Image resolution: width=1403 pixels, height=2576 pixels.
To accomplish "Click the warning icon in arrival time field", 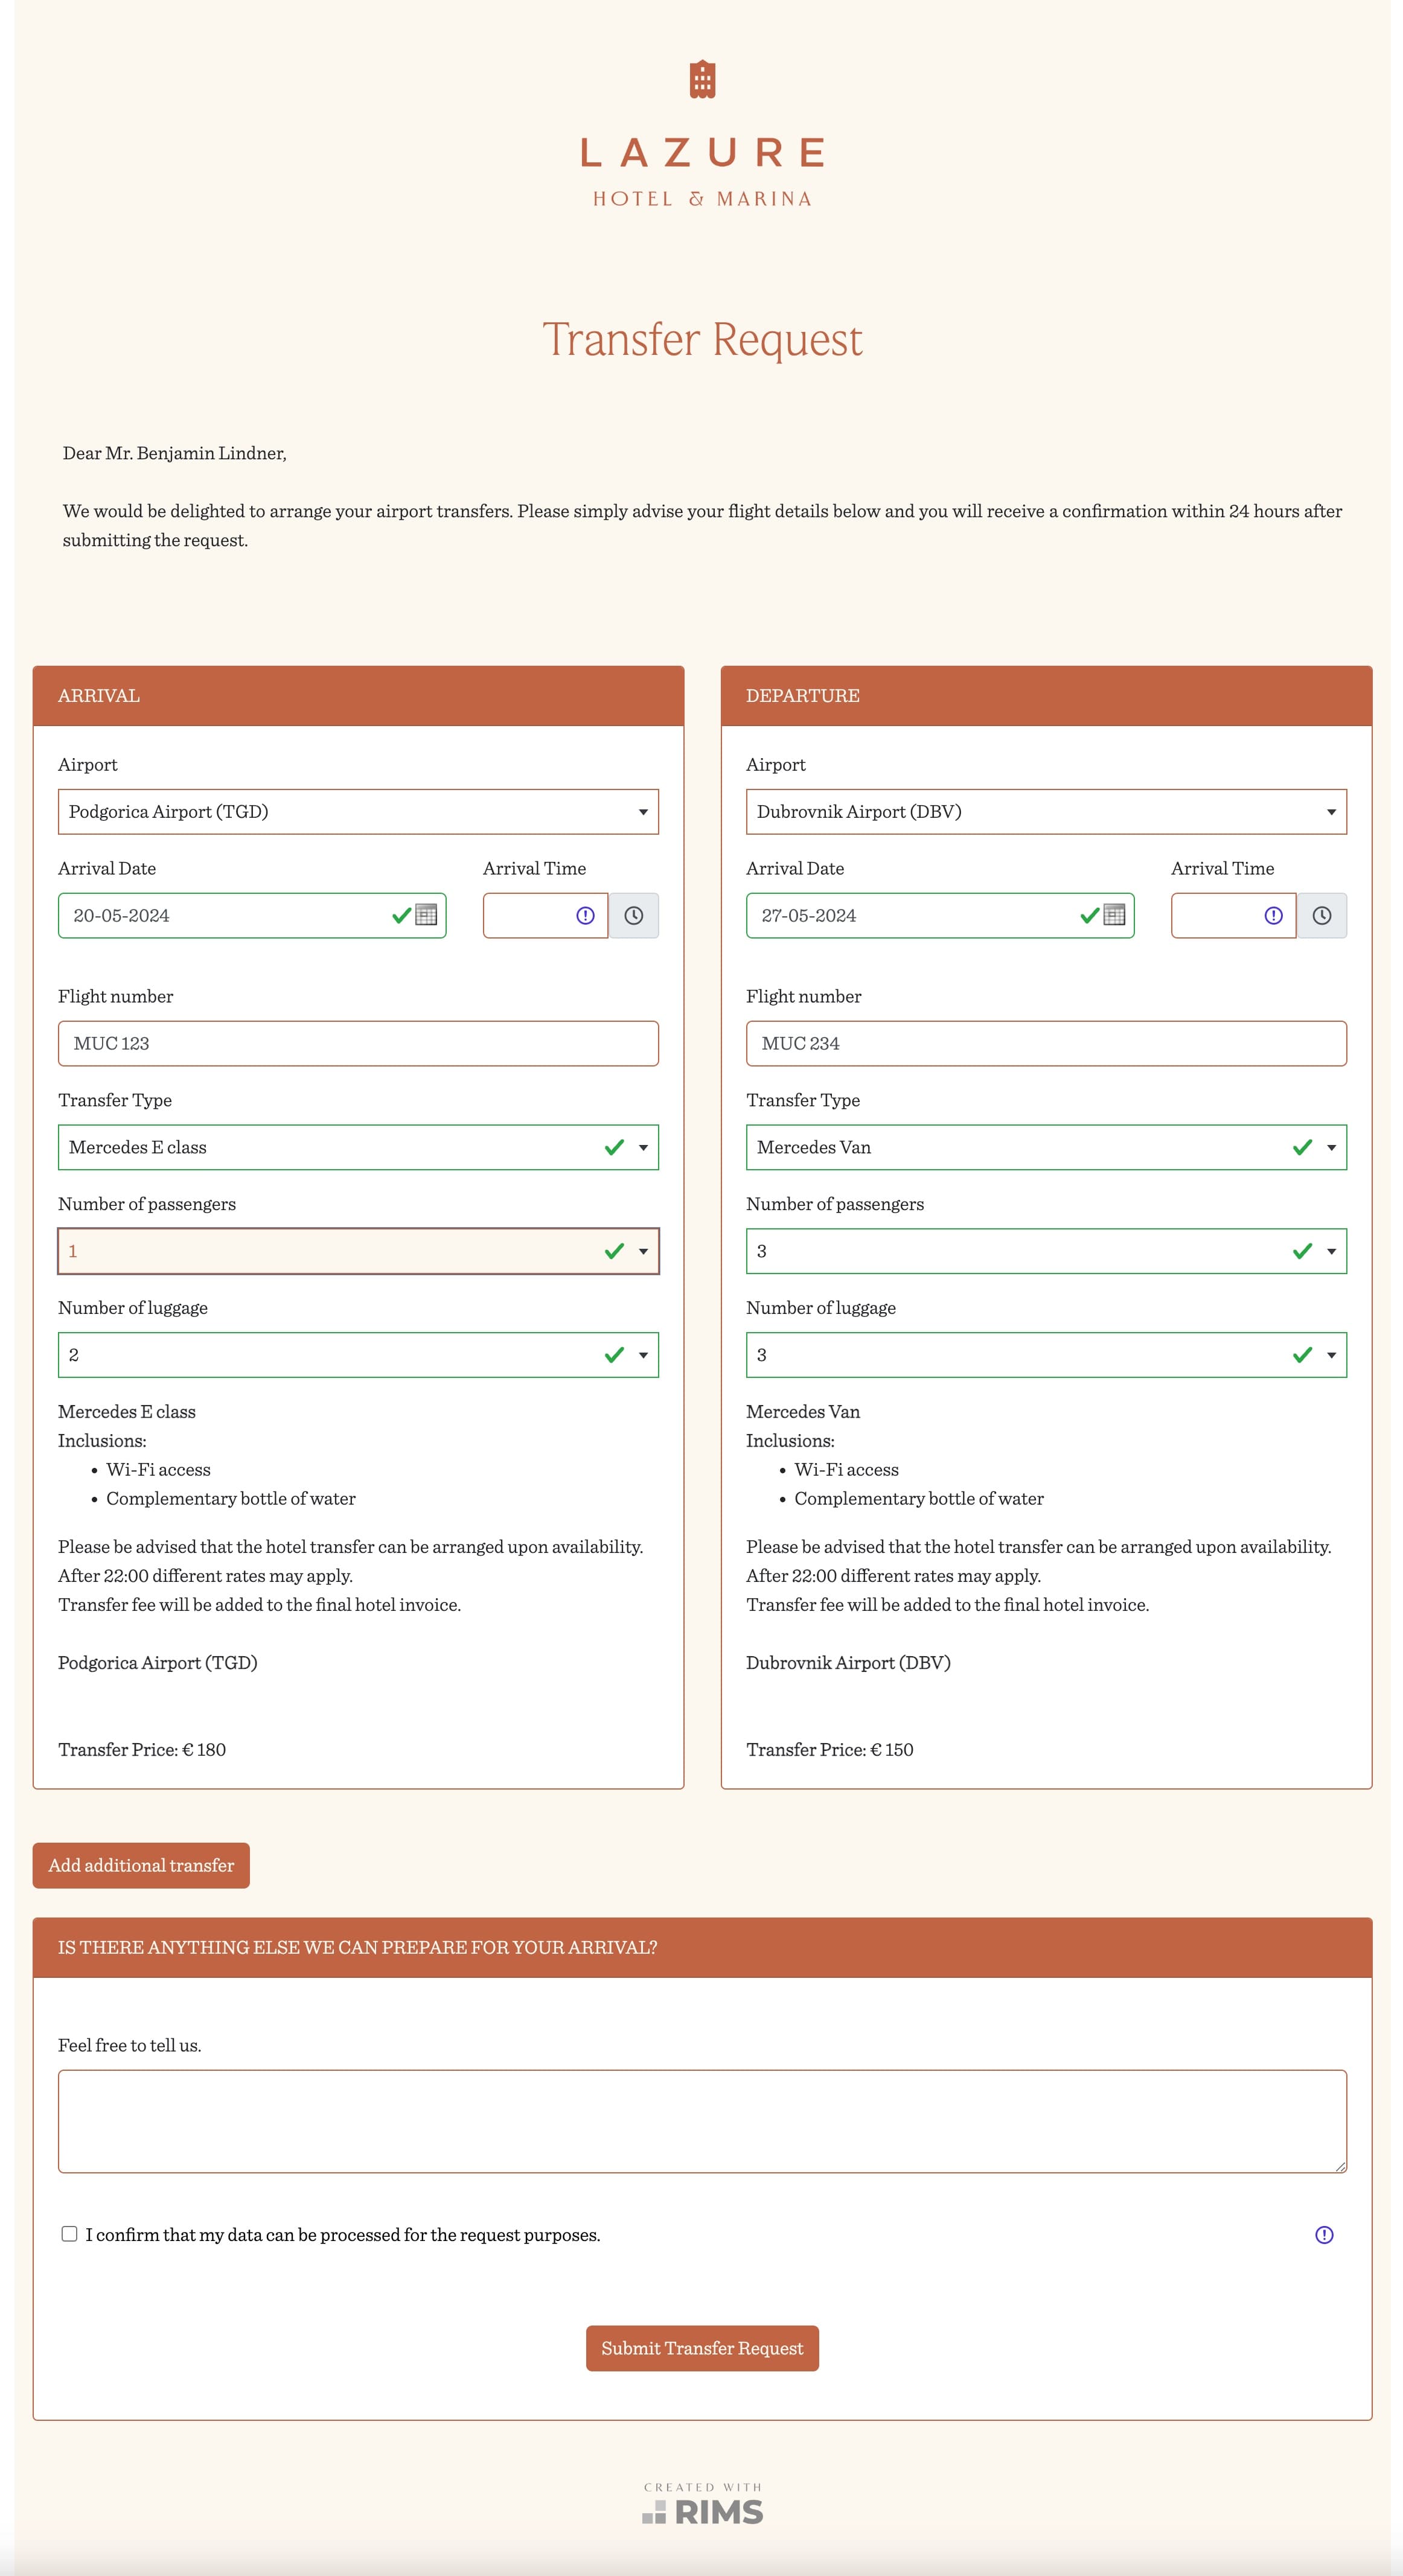I will (x=585, y=915).
